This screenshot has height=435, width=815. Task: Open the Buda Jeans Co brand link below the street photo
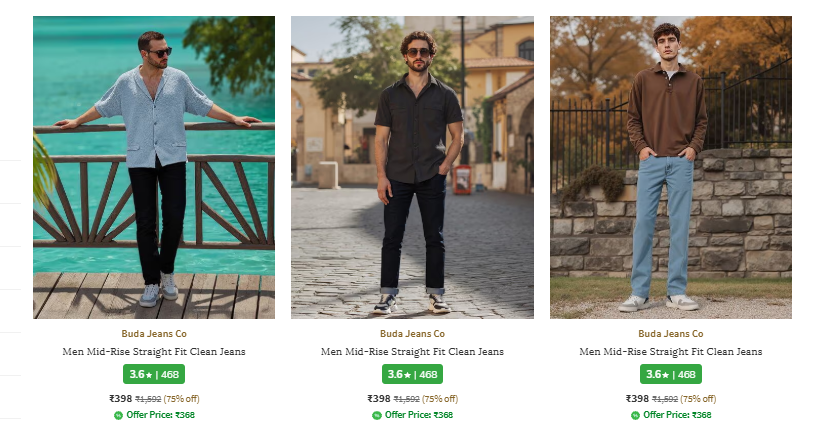point(412,334)
